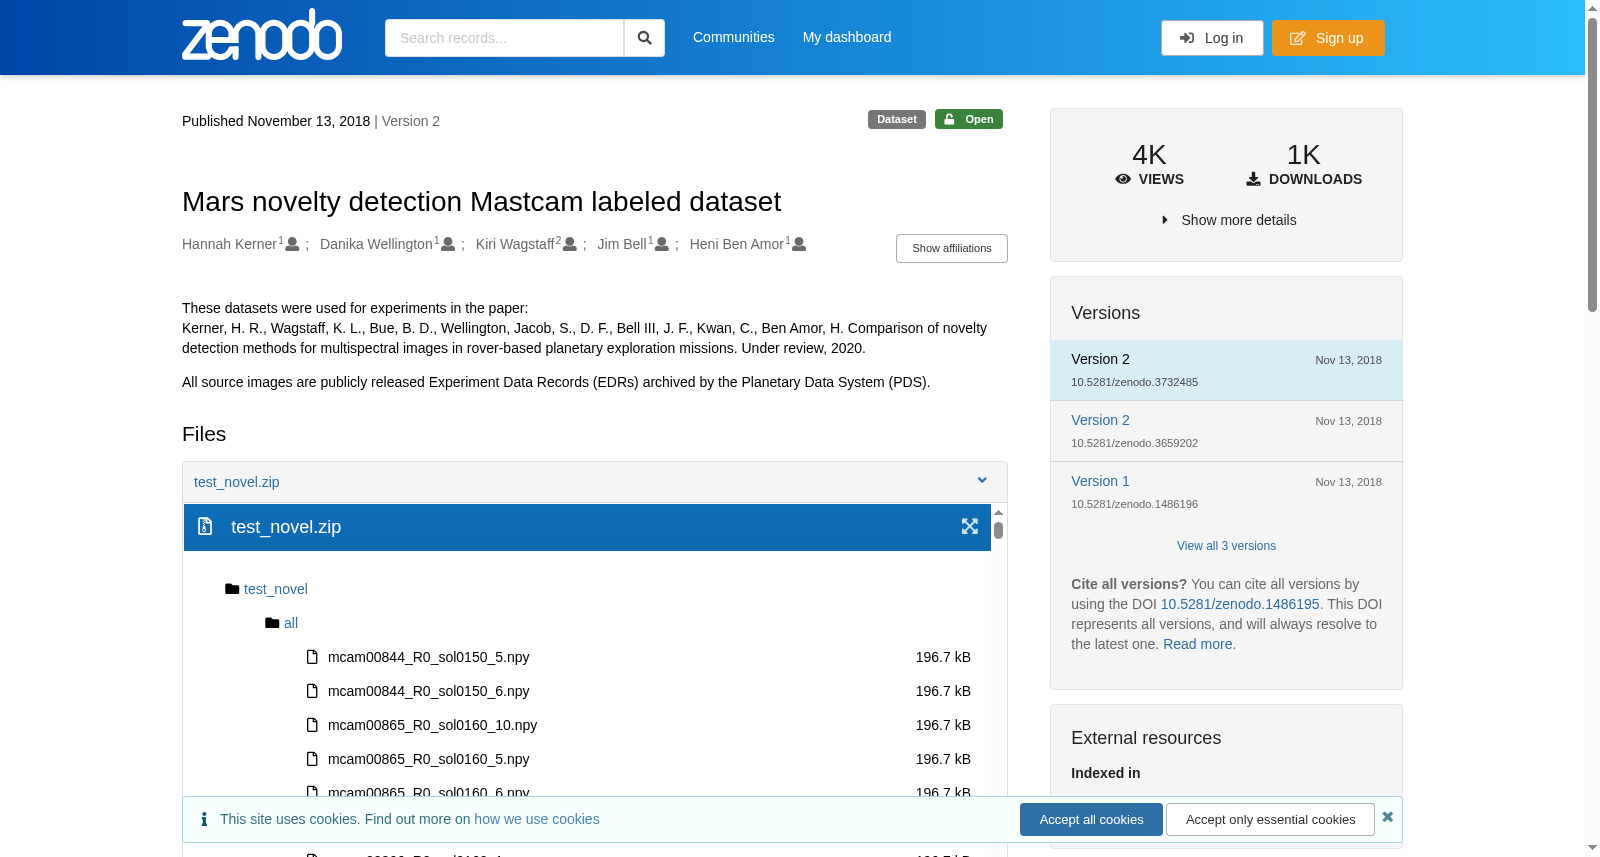Screen dimensions: 1600x857
Task: Click the magnifying glass search button
Action: click(645, 38)
